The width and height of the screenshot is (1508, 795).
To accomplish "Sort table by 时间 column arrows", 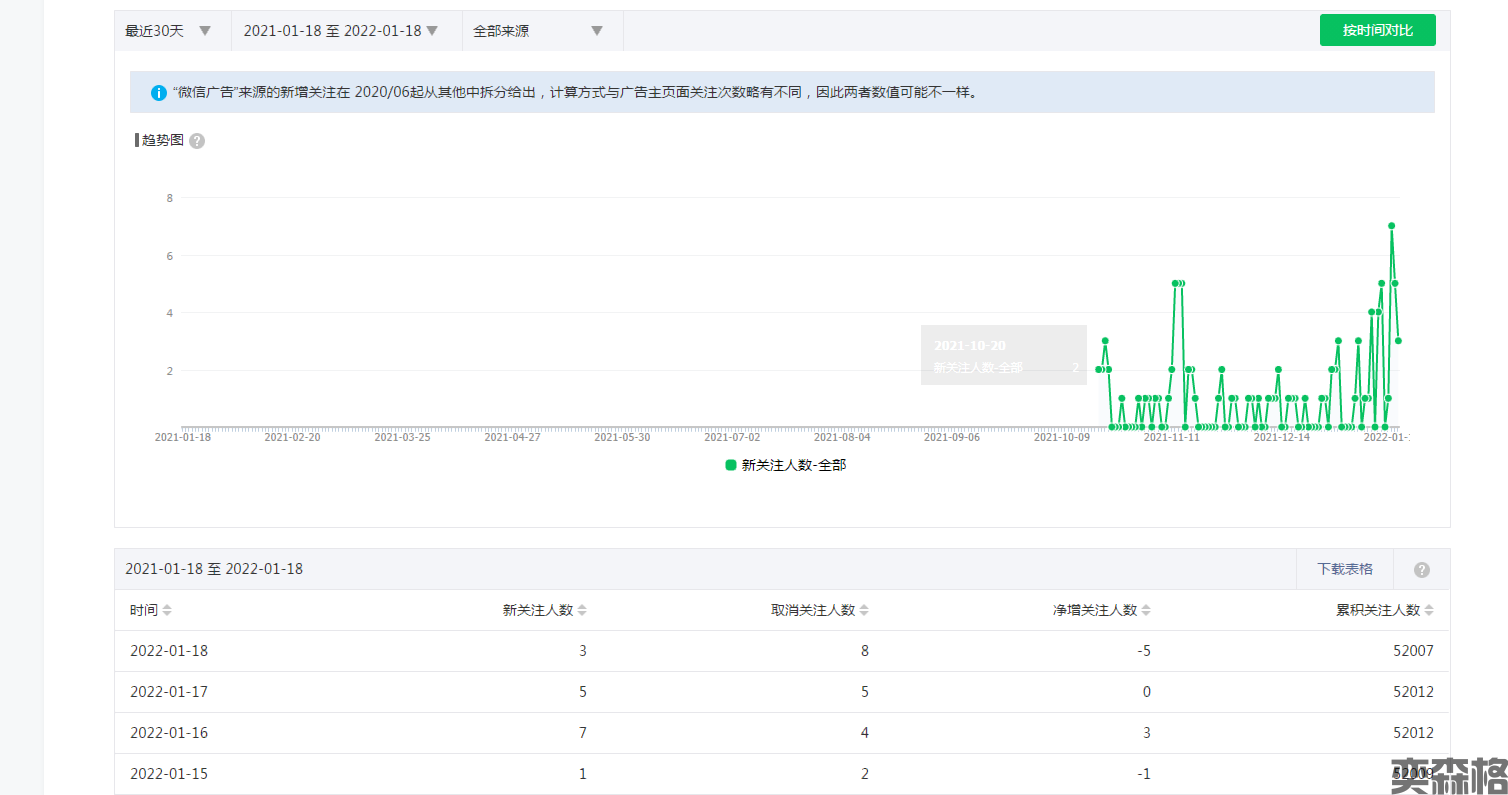I will [x=167, y=611].
